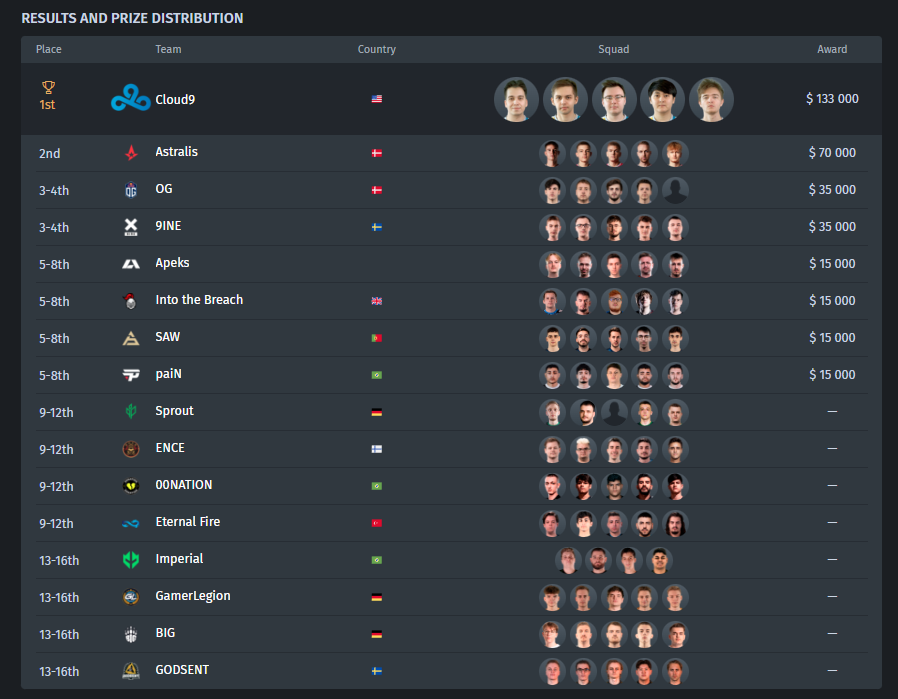This screenshot has width=898, height=699.
Task: Click the Squad column header
Action: (x=614, y=49)
